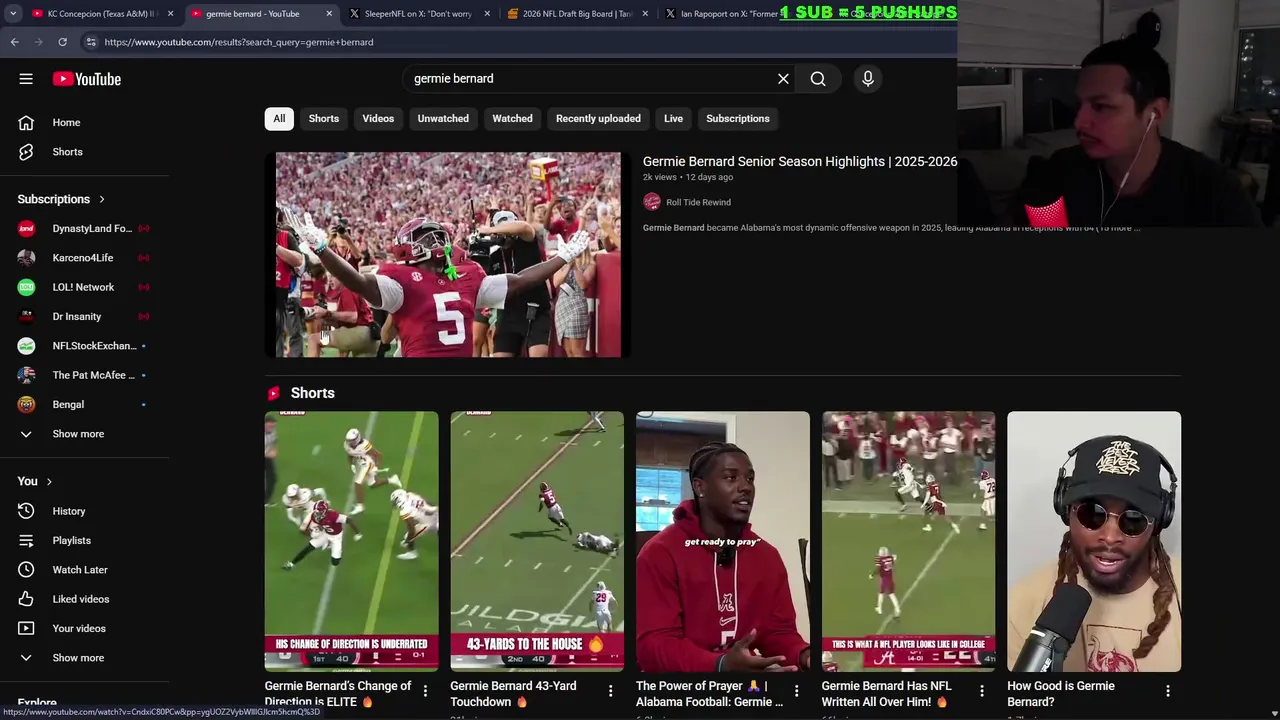Select the Subscriptions filter chip
Screen dimensions: 1280x720
(738, 118)
